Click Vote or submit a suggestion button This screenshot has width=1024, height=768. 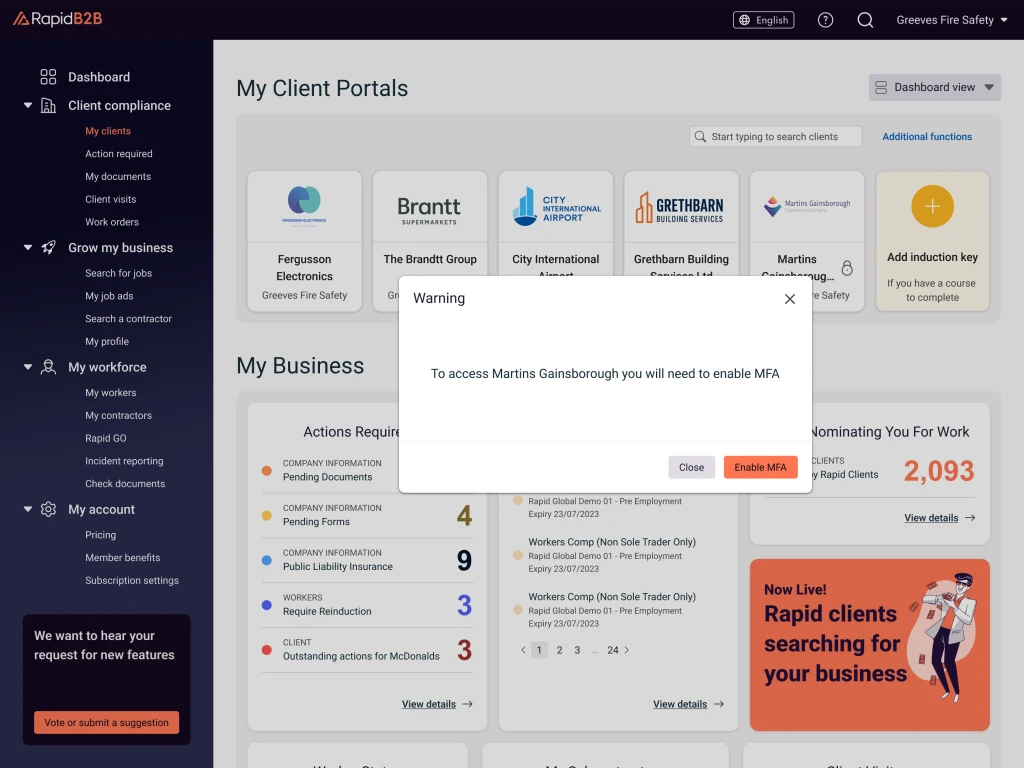[x=106, y=723]
